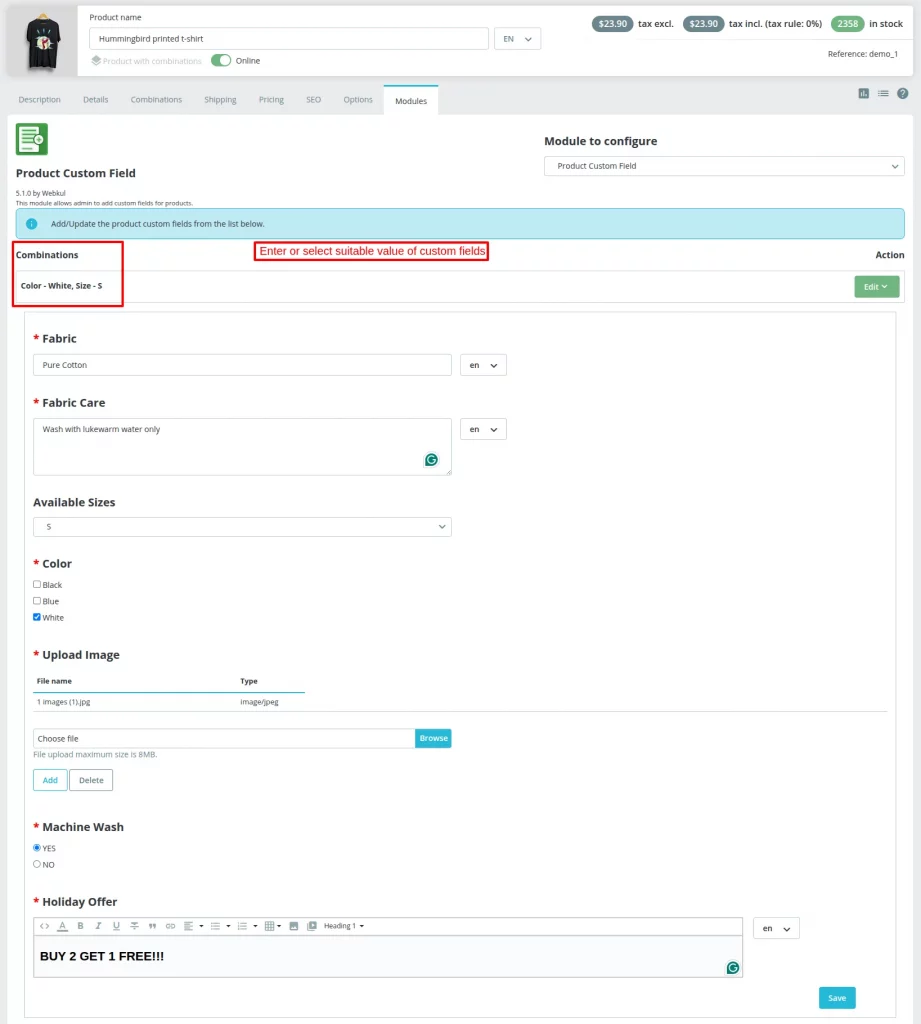Open the product list icon

(883, 93)
